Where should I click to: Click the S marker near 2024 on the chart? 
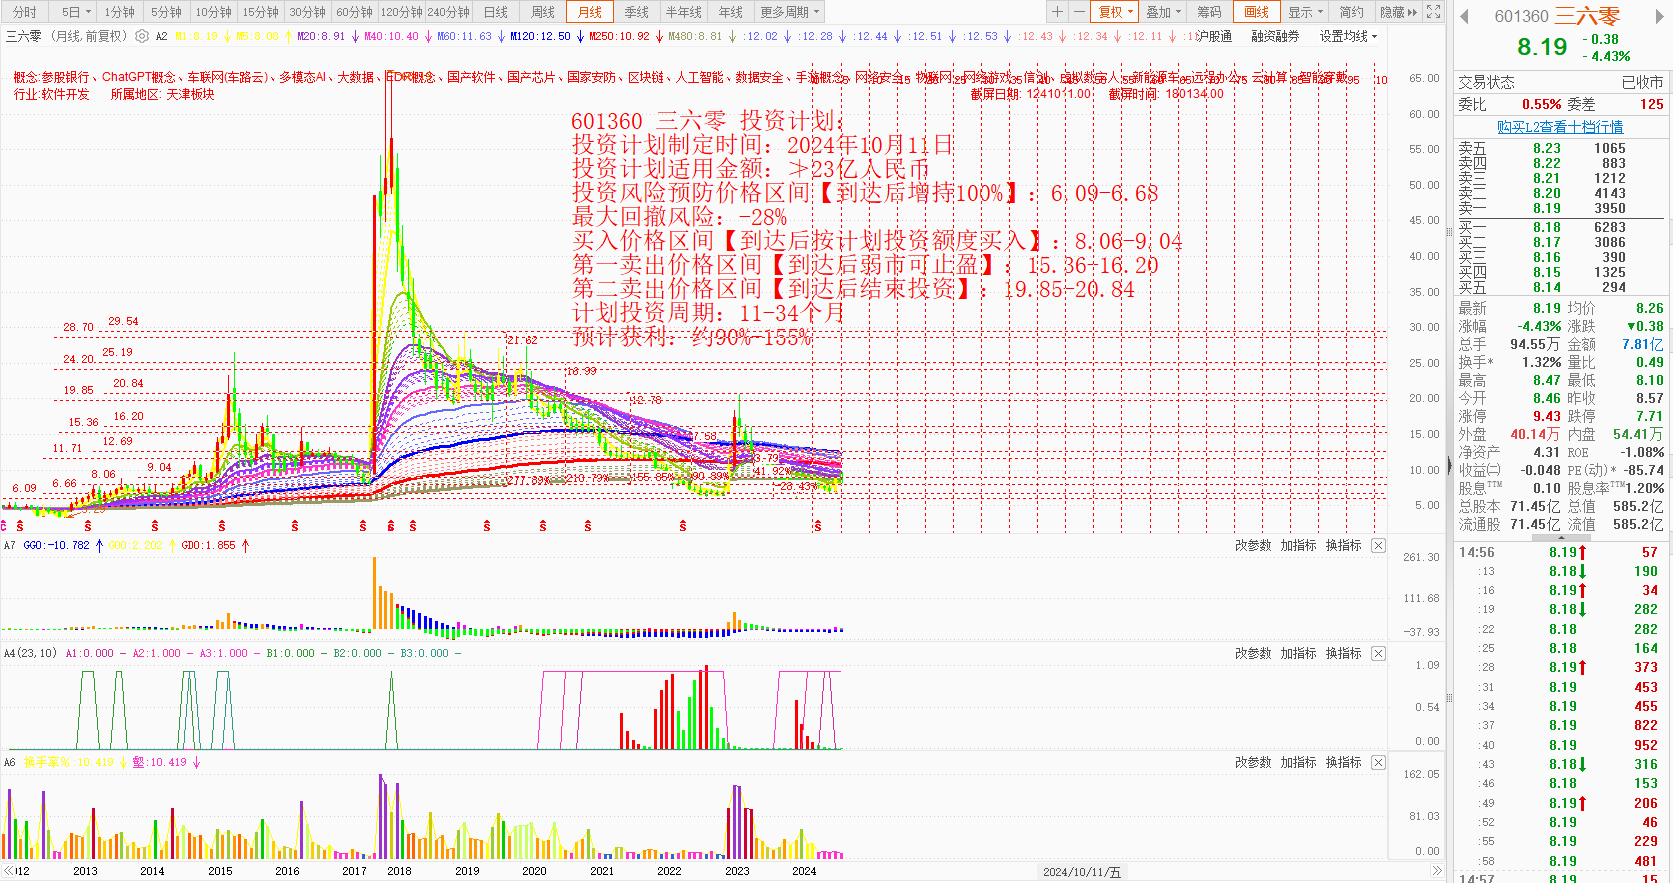pos(818,525)
